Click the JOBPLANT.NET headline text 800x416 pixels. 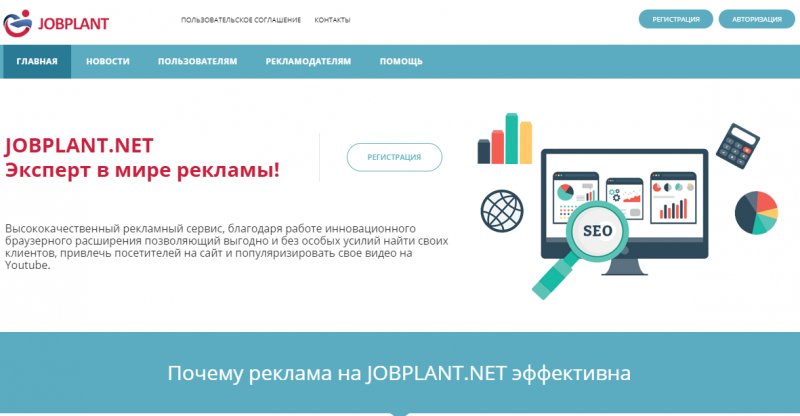pyautogui.click(x=79, y=146)
